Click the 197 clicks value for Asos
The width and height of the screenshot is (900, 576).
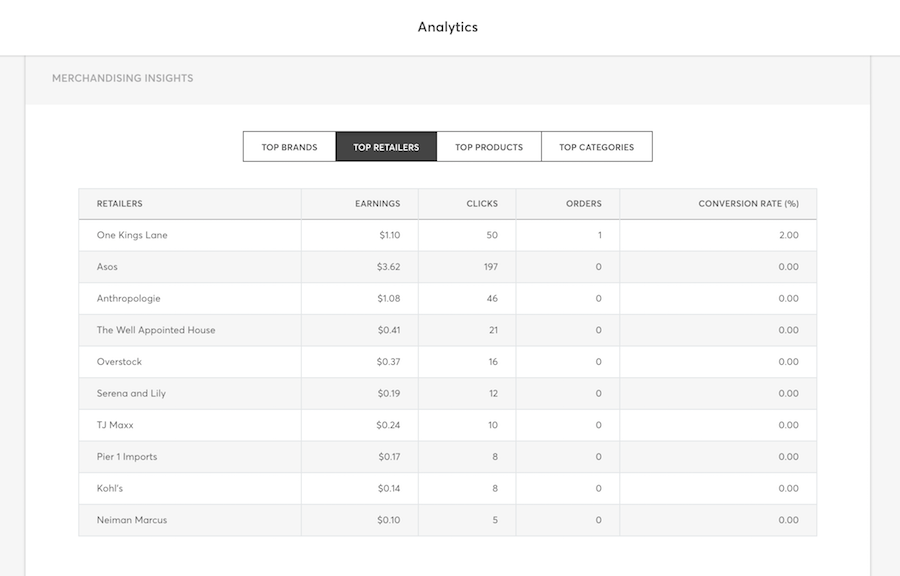pyautogui.click(x=491, y=267)
